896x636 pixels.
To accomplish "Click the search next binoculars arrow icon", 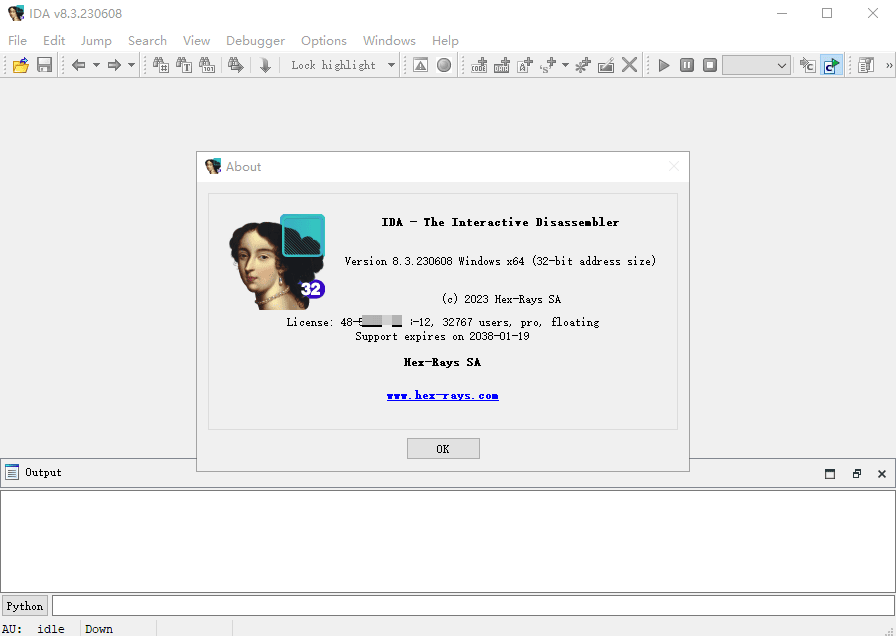I will 235,65.
